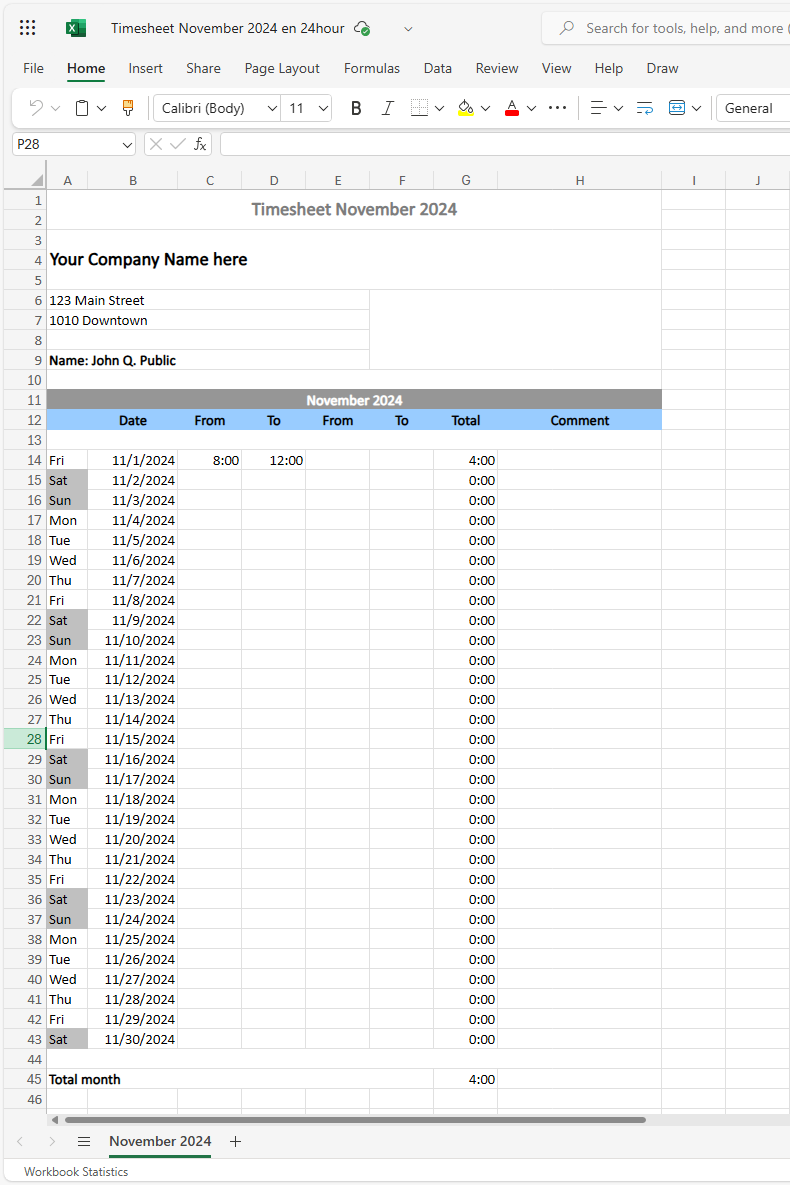The width and height of the screenshot is (790, 1185).
Task: Go to previous sheet arrow
Action: (20, 1141)
